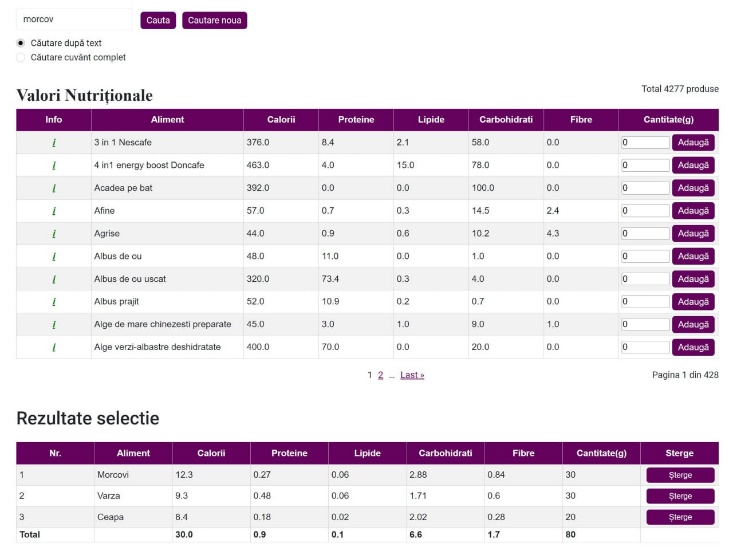Image resolution: width=733 pixels, height=551 pixels.
Task: Open info icon for 3 in 1 Nescafe
Action: pyautogui.click(x=54, y=142)
